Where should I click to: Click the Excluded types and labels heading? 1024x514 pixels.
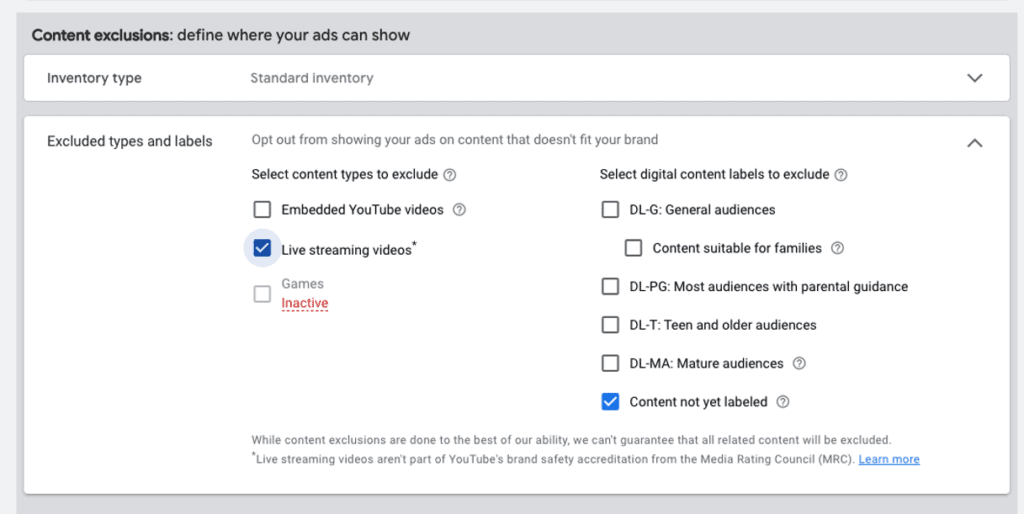[129, 142]
